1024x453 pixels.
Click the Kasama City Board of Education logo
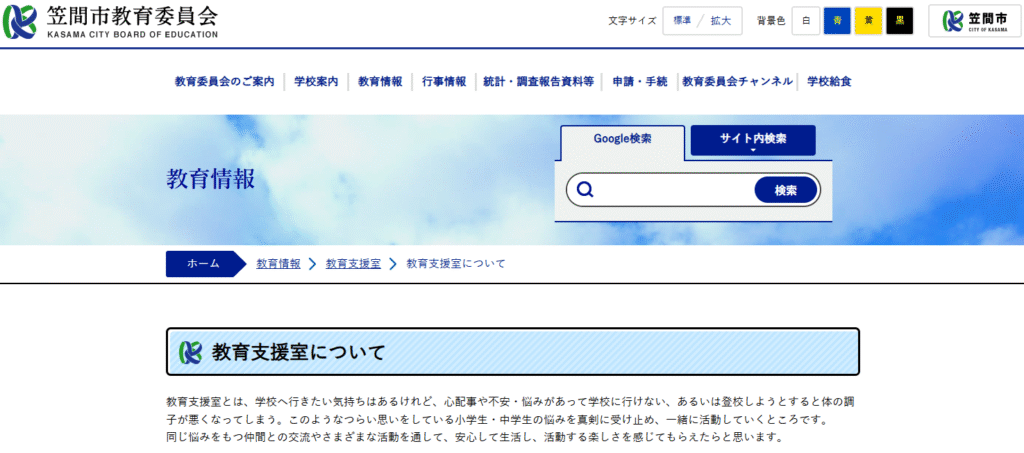112,21
